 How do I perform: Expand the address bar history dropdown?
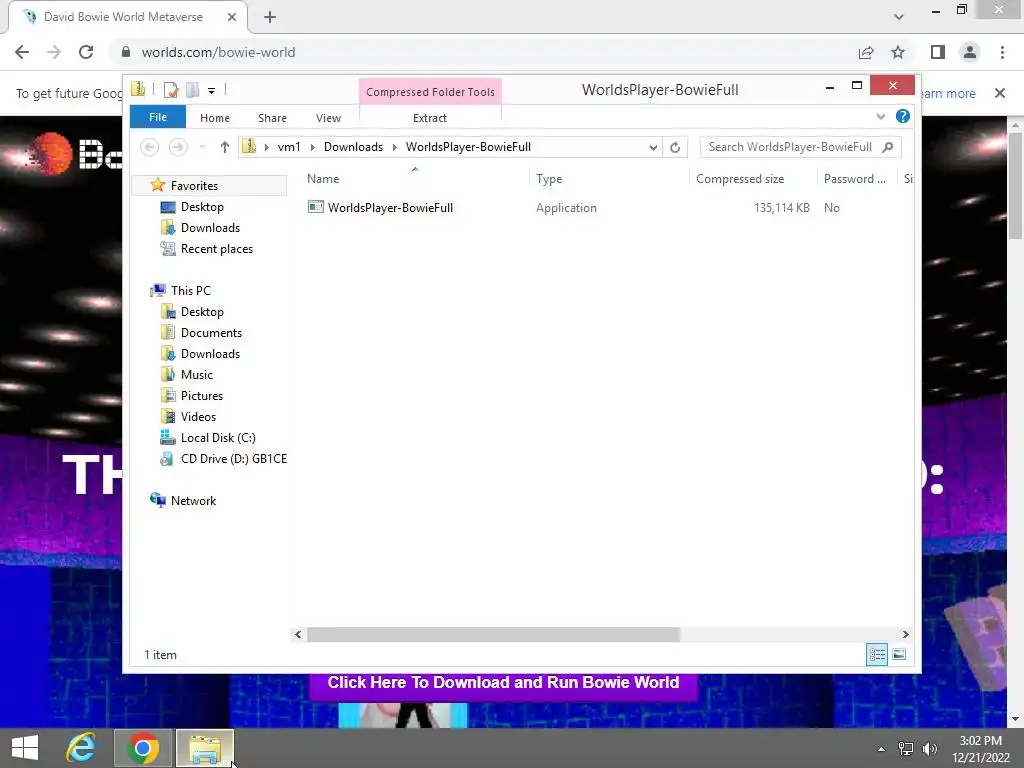pos(653,148)
